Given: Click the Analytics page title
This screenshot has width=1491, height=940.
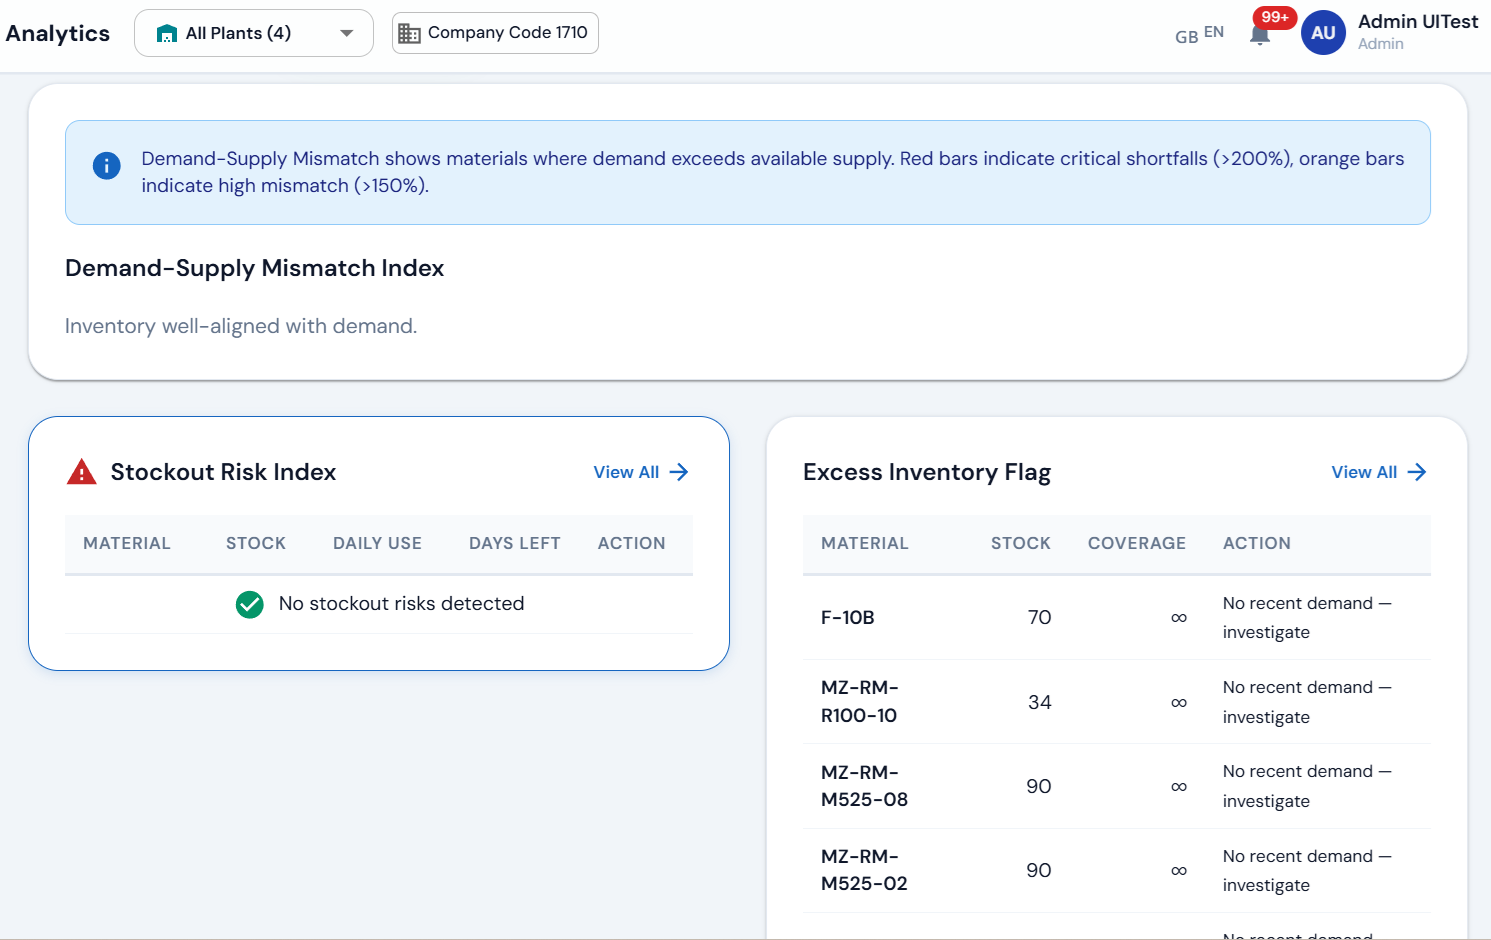Looking at the screenshot, I should click(x=58, y=33).
